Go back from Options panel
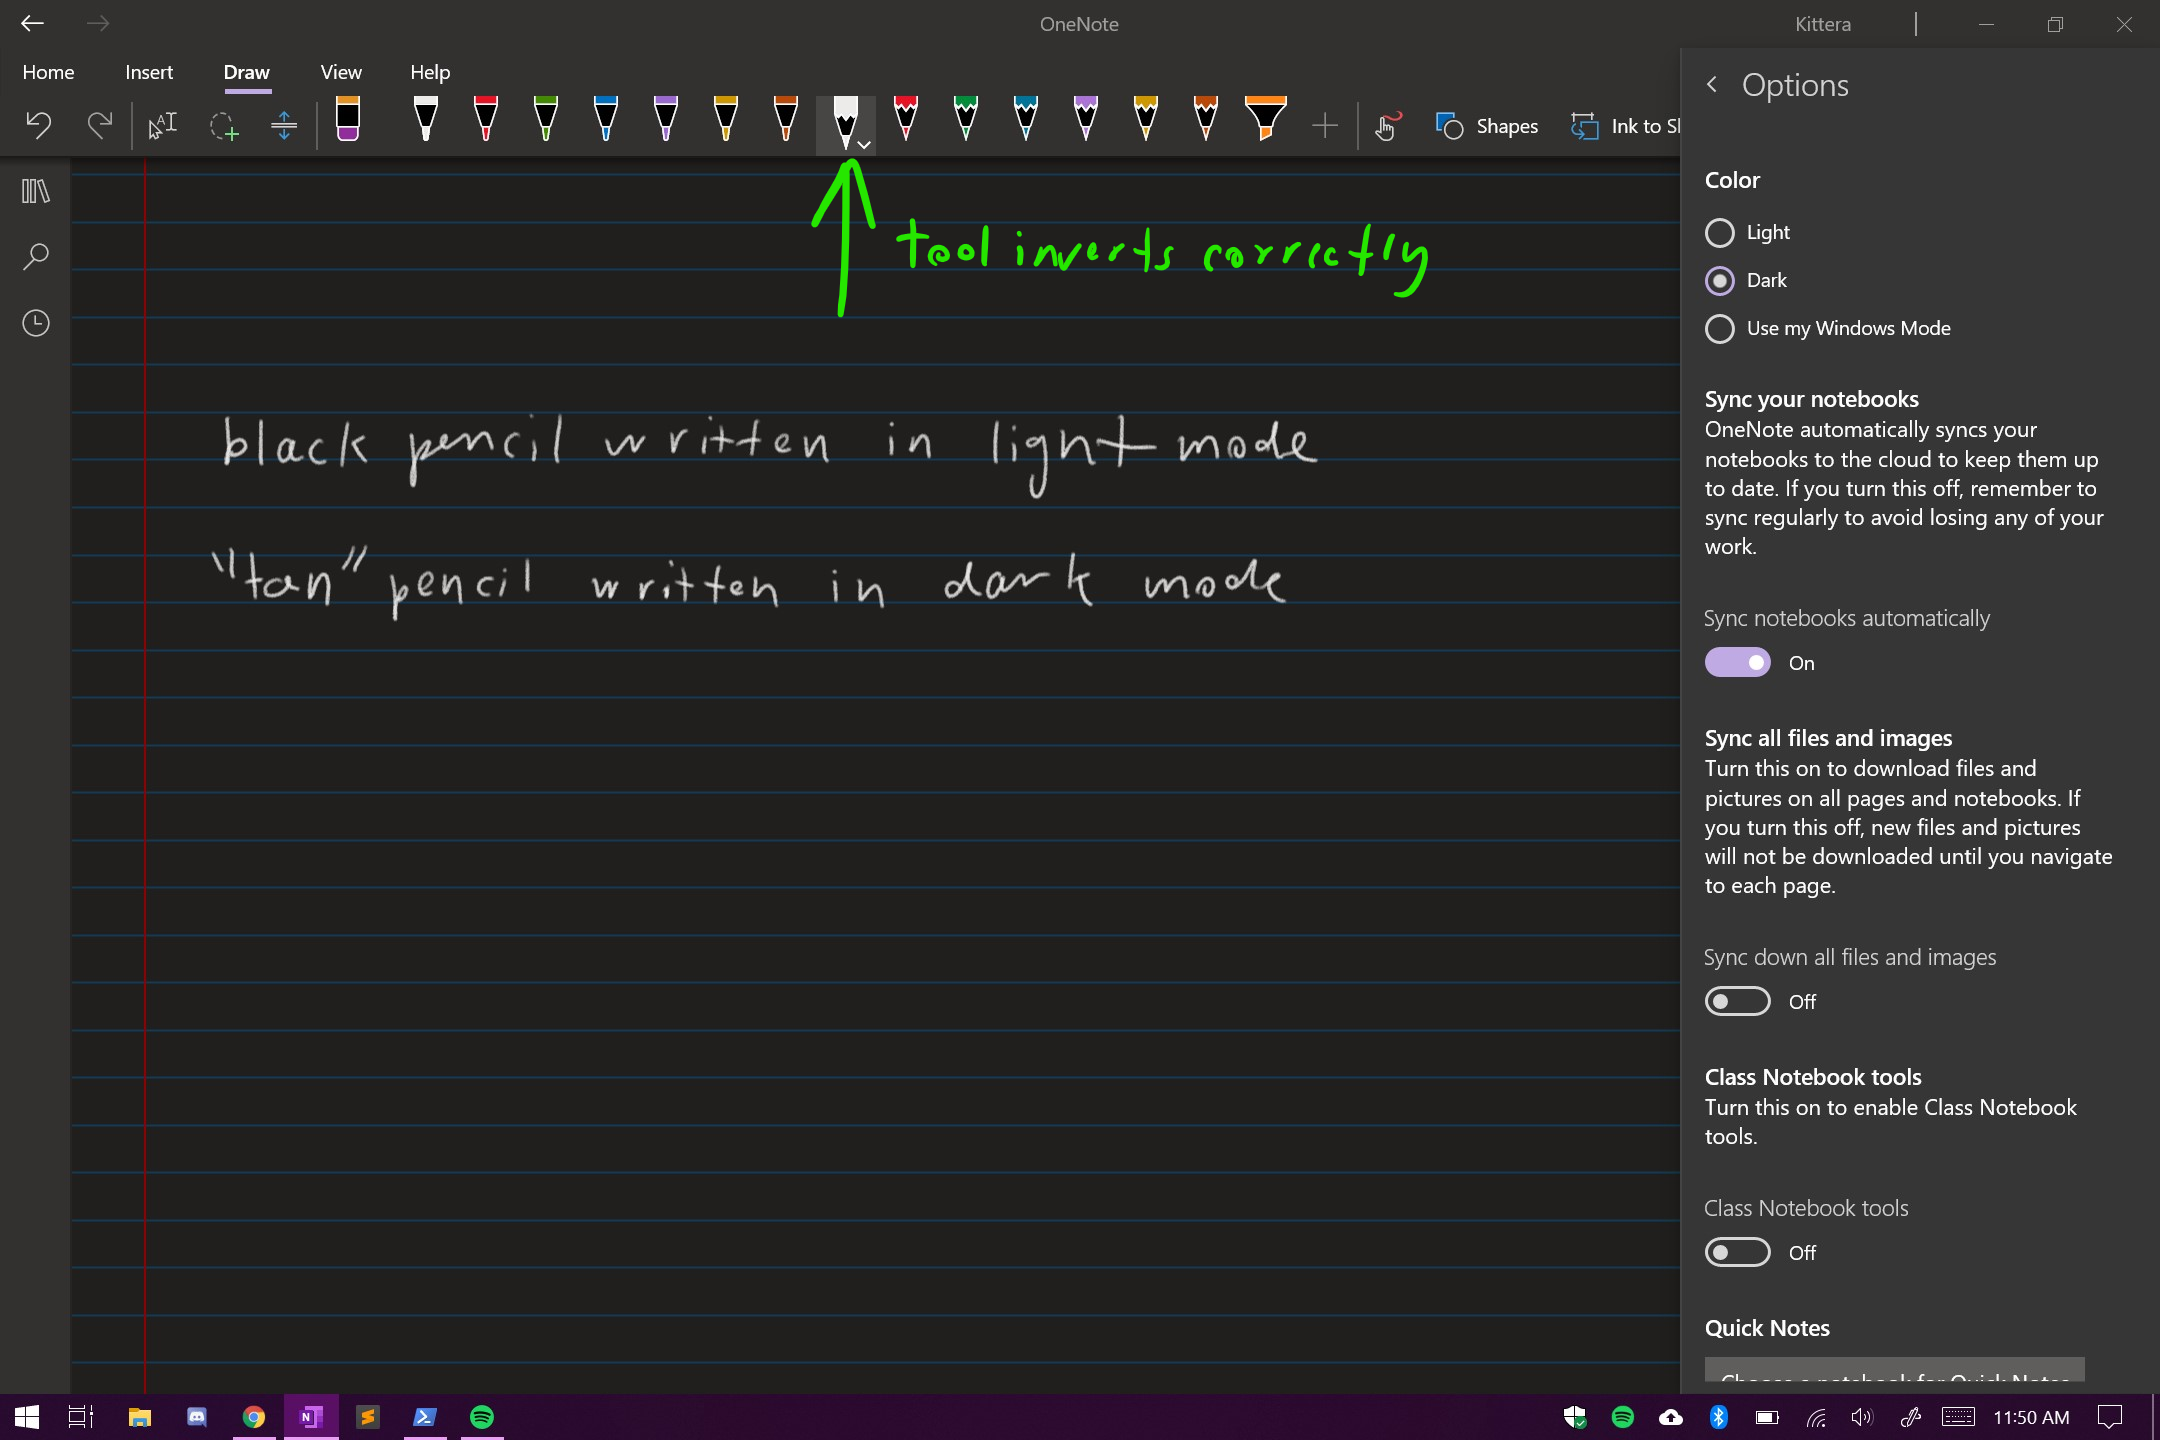The width and height of the screenshot is (2160, 1440). (x=1712, y=85)
